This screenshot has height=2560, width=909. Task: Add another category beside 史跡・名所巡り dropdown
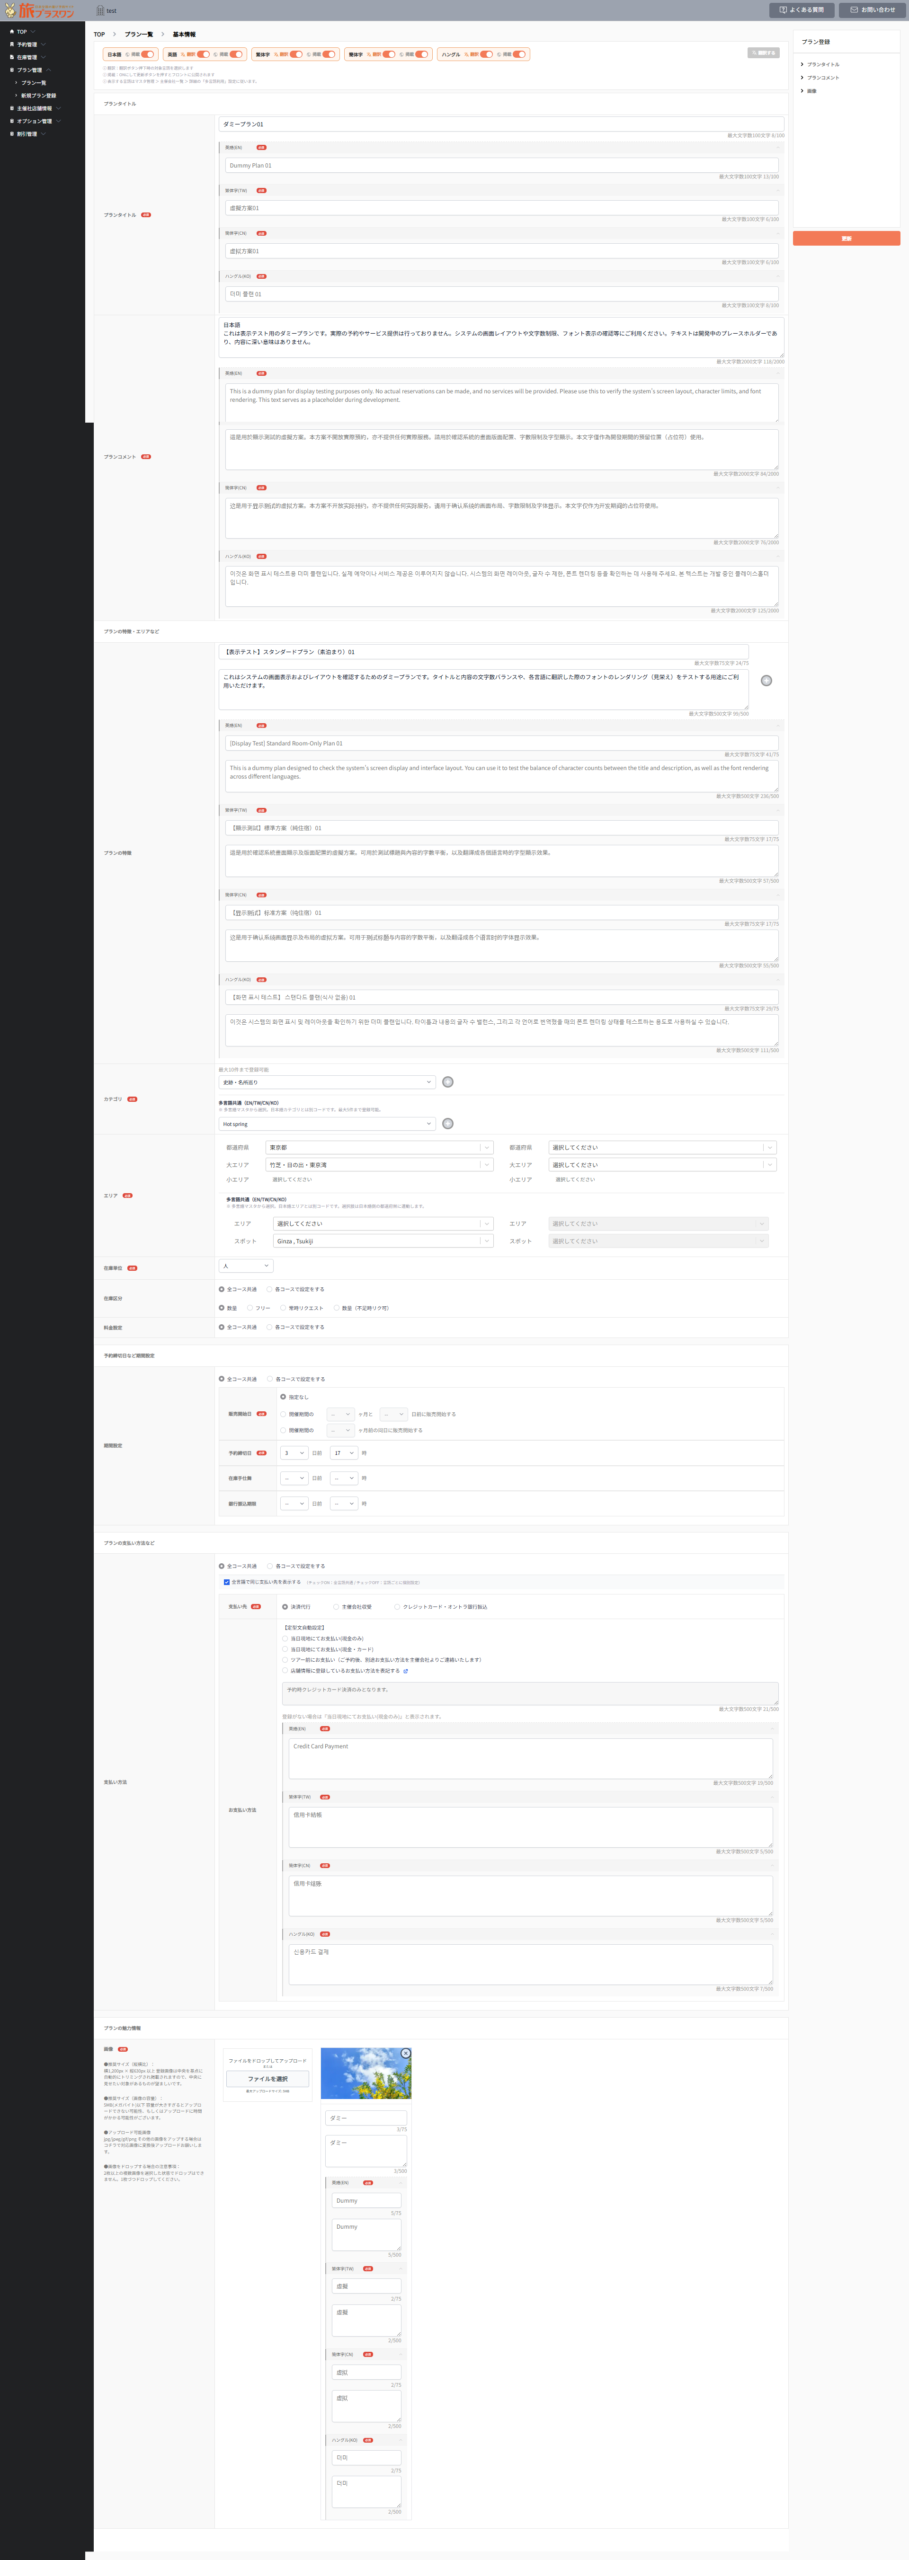448,1082
